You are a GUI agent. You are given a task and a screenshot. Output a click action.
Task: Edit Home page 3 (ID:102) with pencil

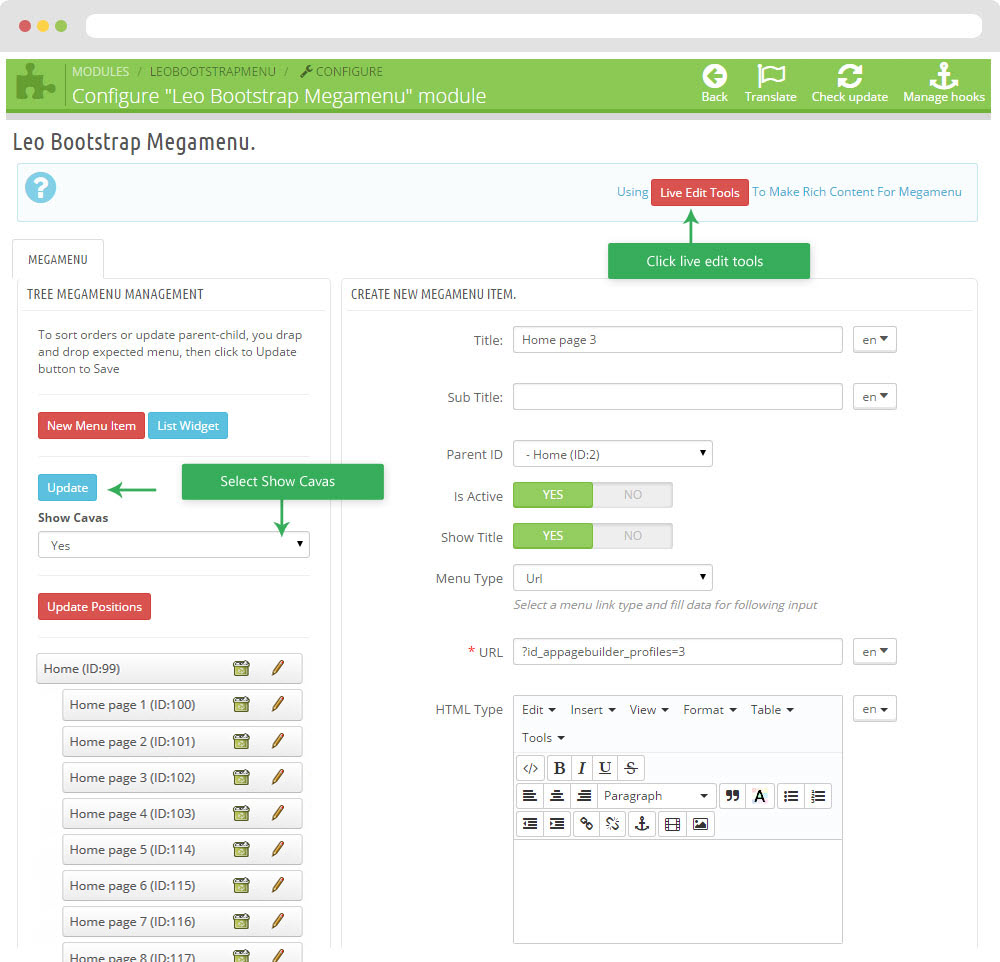click(277, 777)
